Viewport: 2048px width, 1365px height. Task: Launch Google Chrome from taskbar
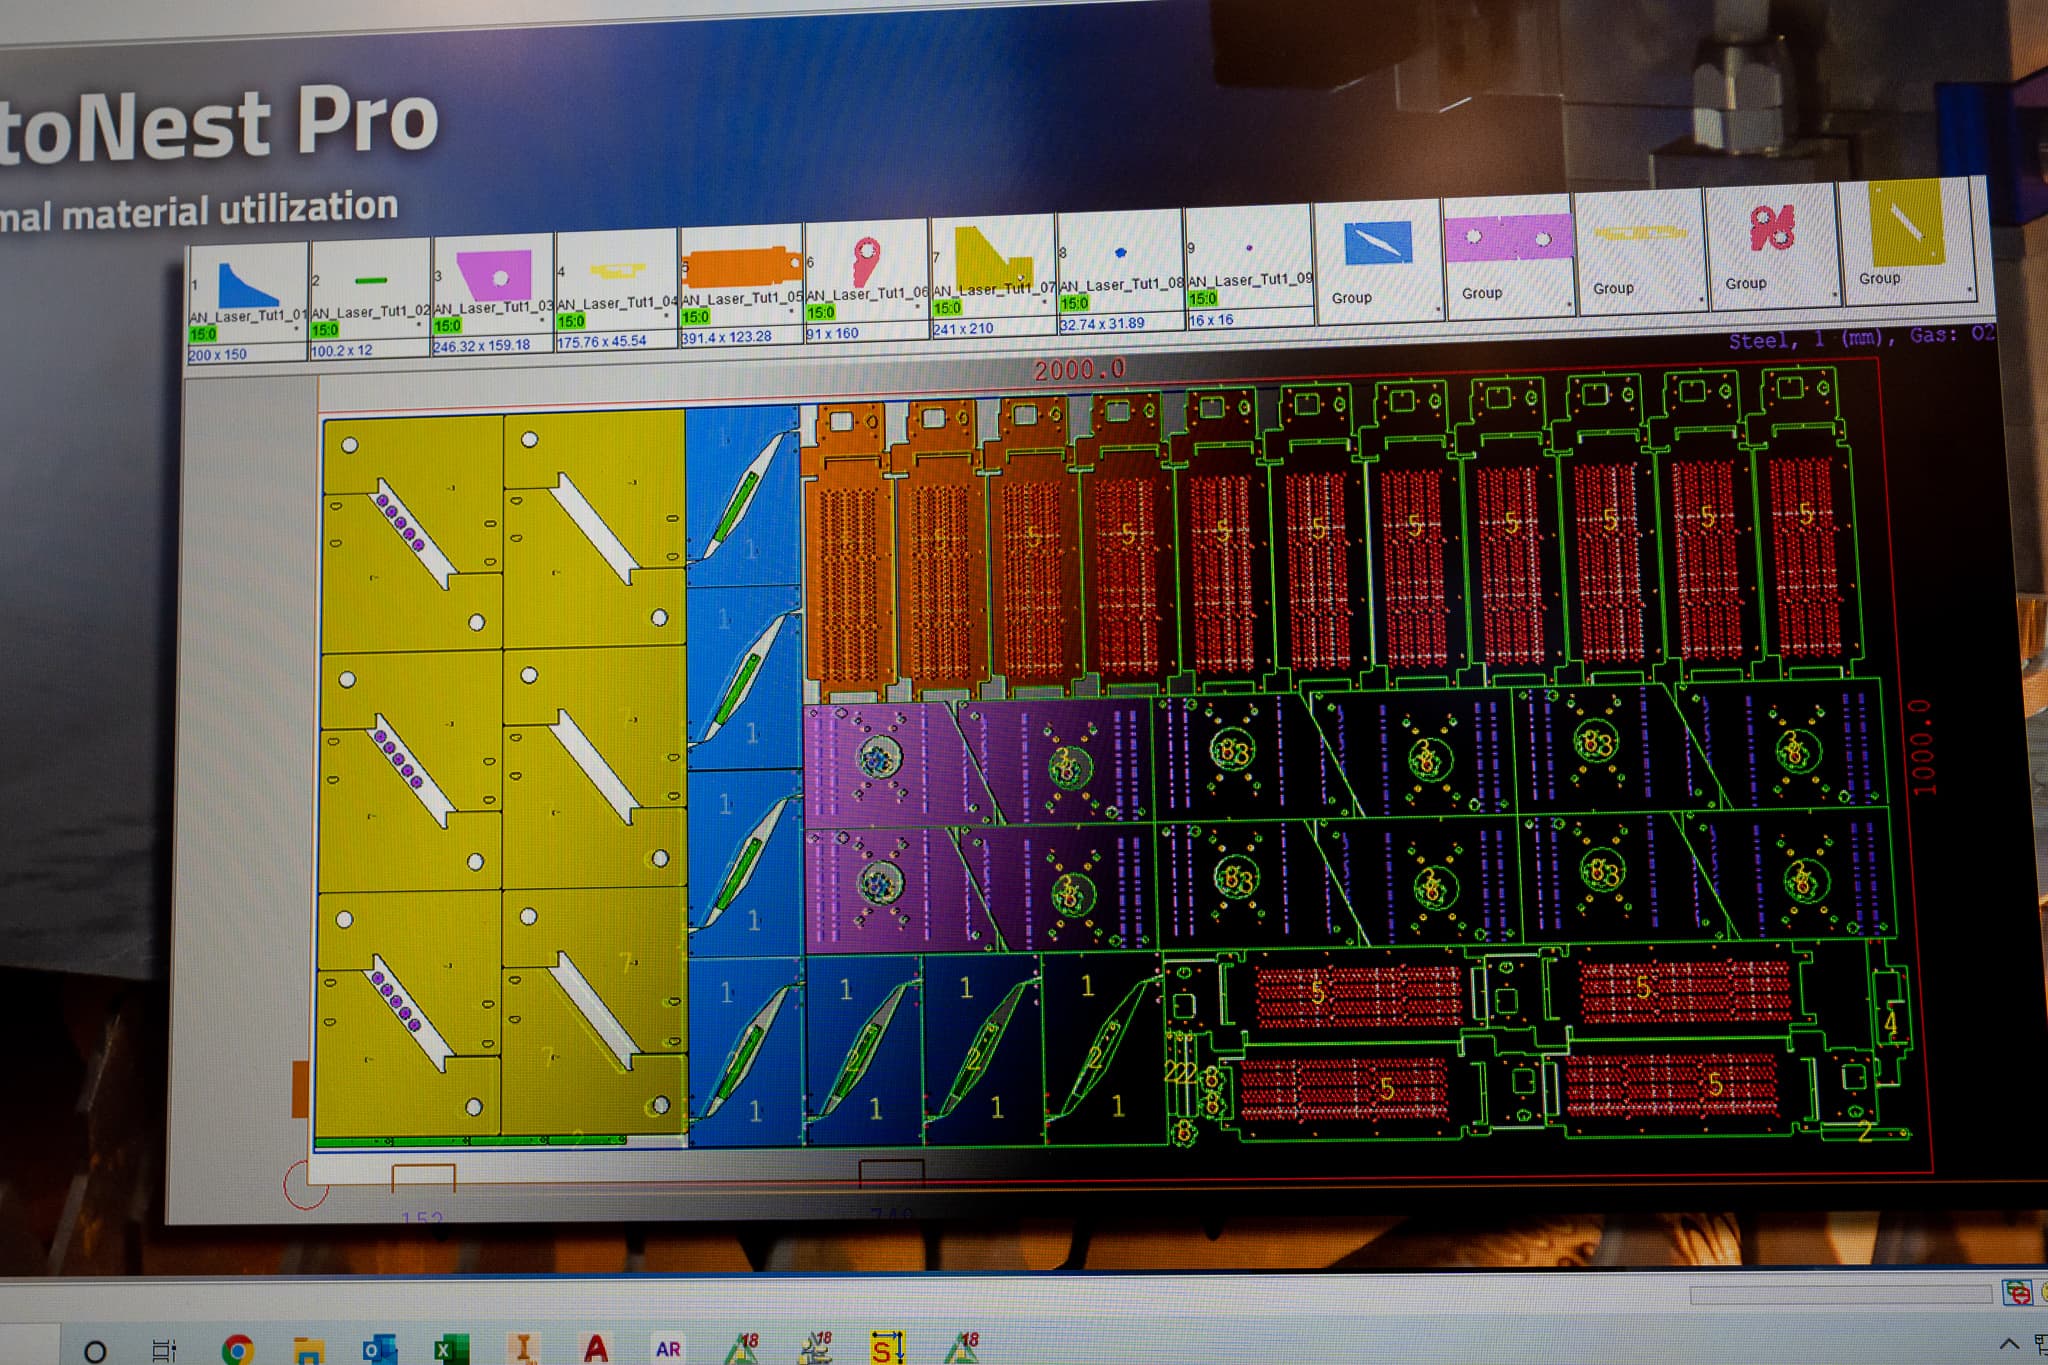[237, 1350]
